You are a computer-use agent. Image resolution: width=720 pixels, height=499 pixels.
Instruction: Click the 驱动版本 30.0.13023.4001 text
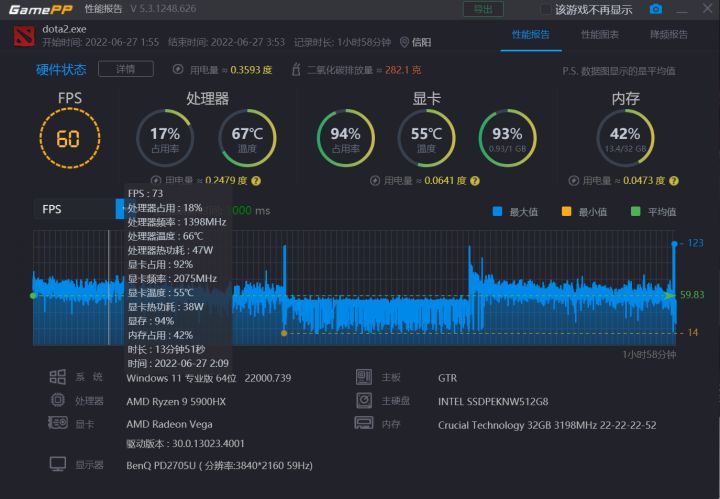(186, 444)
